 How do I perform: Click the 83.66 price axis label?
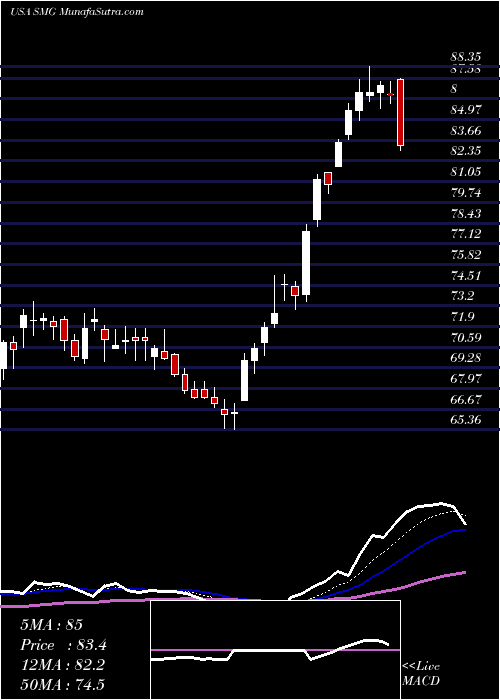(x=466, y=131)
